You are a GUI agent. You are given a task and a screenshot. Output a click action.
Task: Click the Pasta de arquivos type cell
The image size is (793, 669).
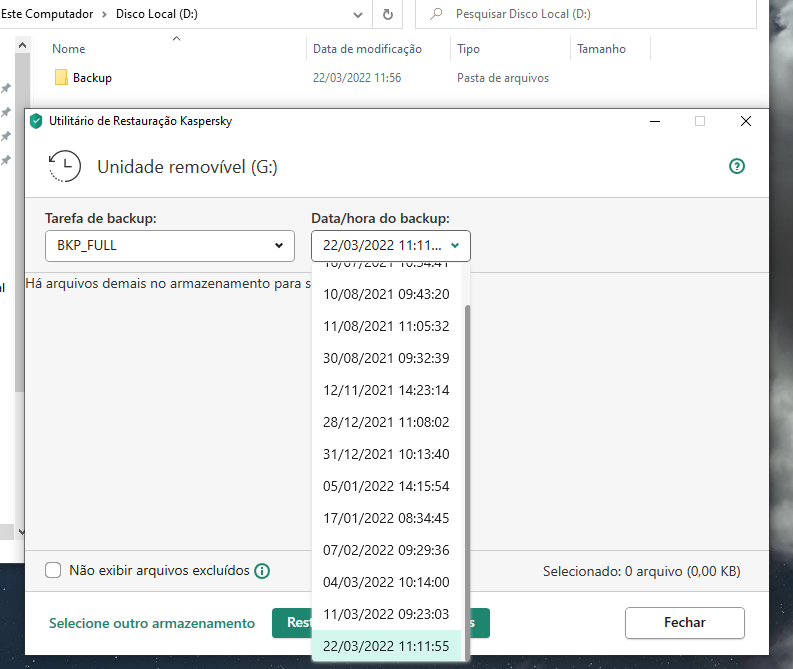click(x=503, y=78)
